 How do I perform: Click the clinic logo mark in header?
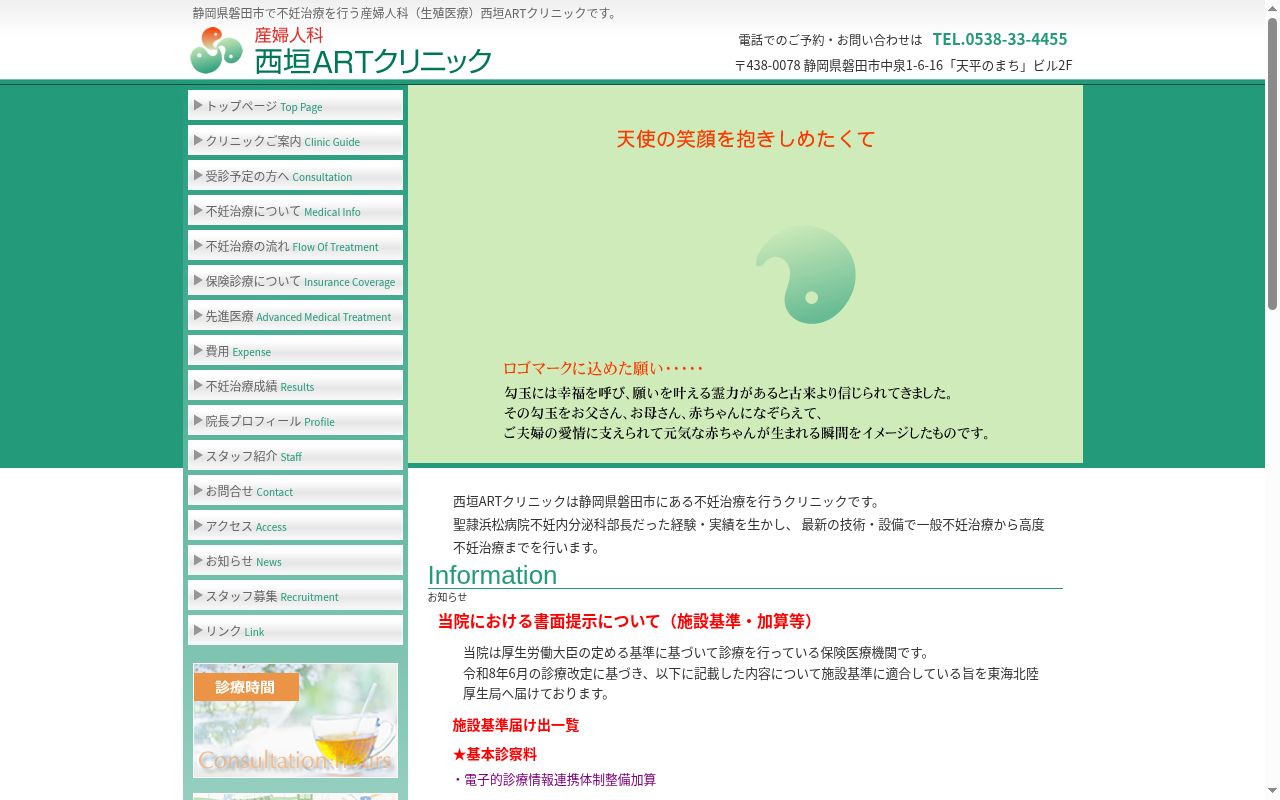(216, 50)
